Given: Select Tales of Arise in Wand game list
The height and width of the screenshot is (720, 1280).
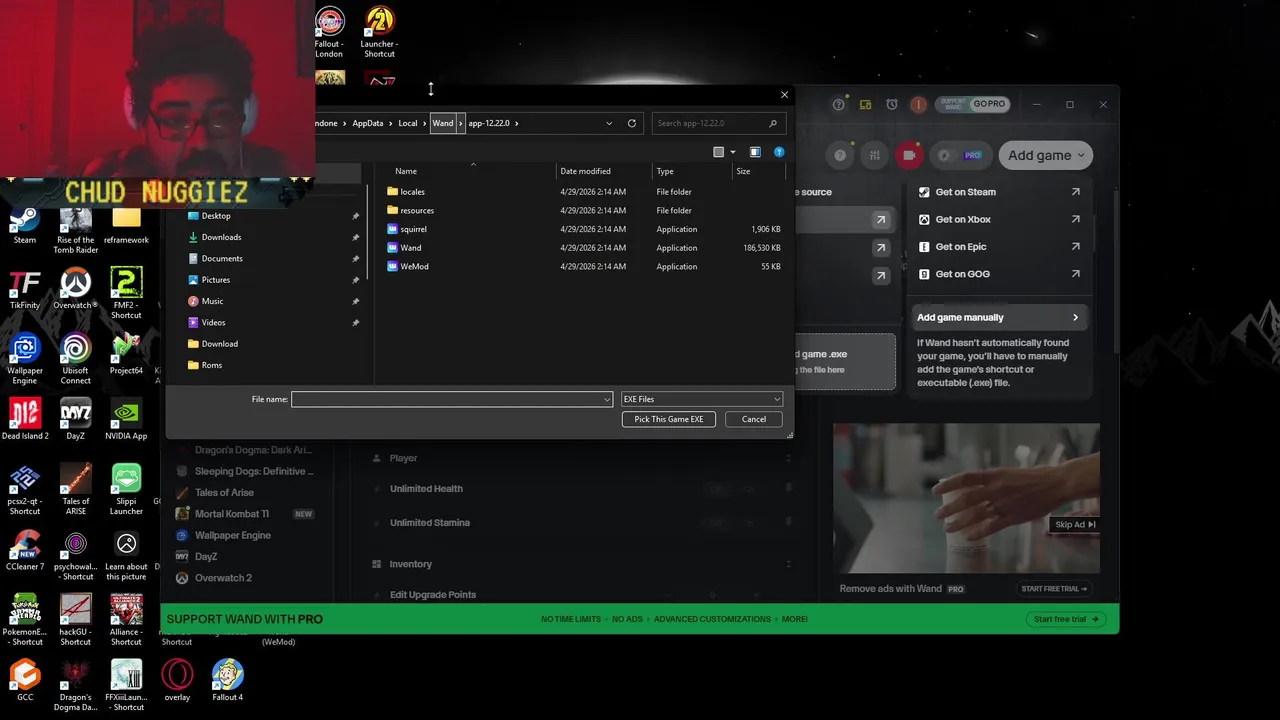Looking at the screenshot, I should [224, 492].
